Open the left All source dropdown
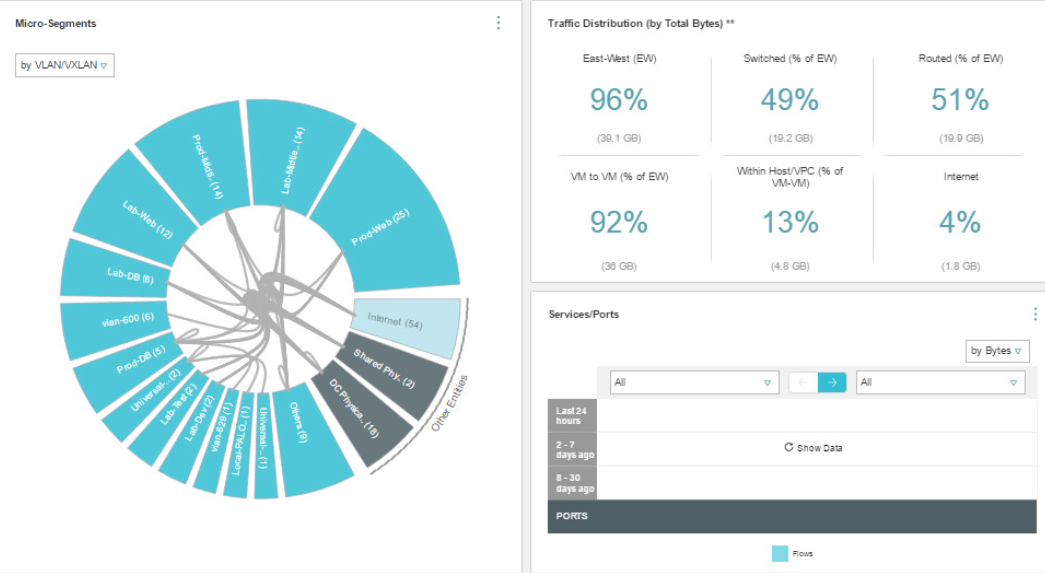Image resolution: width=1045 pixels, height=573 pixels. tap(694, 382)
